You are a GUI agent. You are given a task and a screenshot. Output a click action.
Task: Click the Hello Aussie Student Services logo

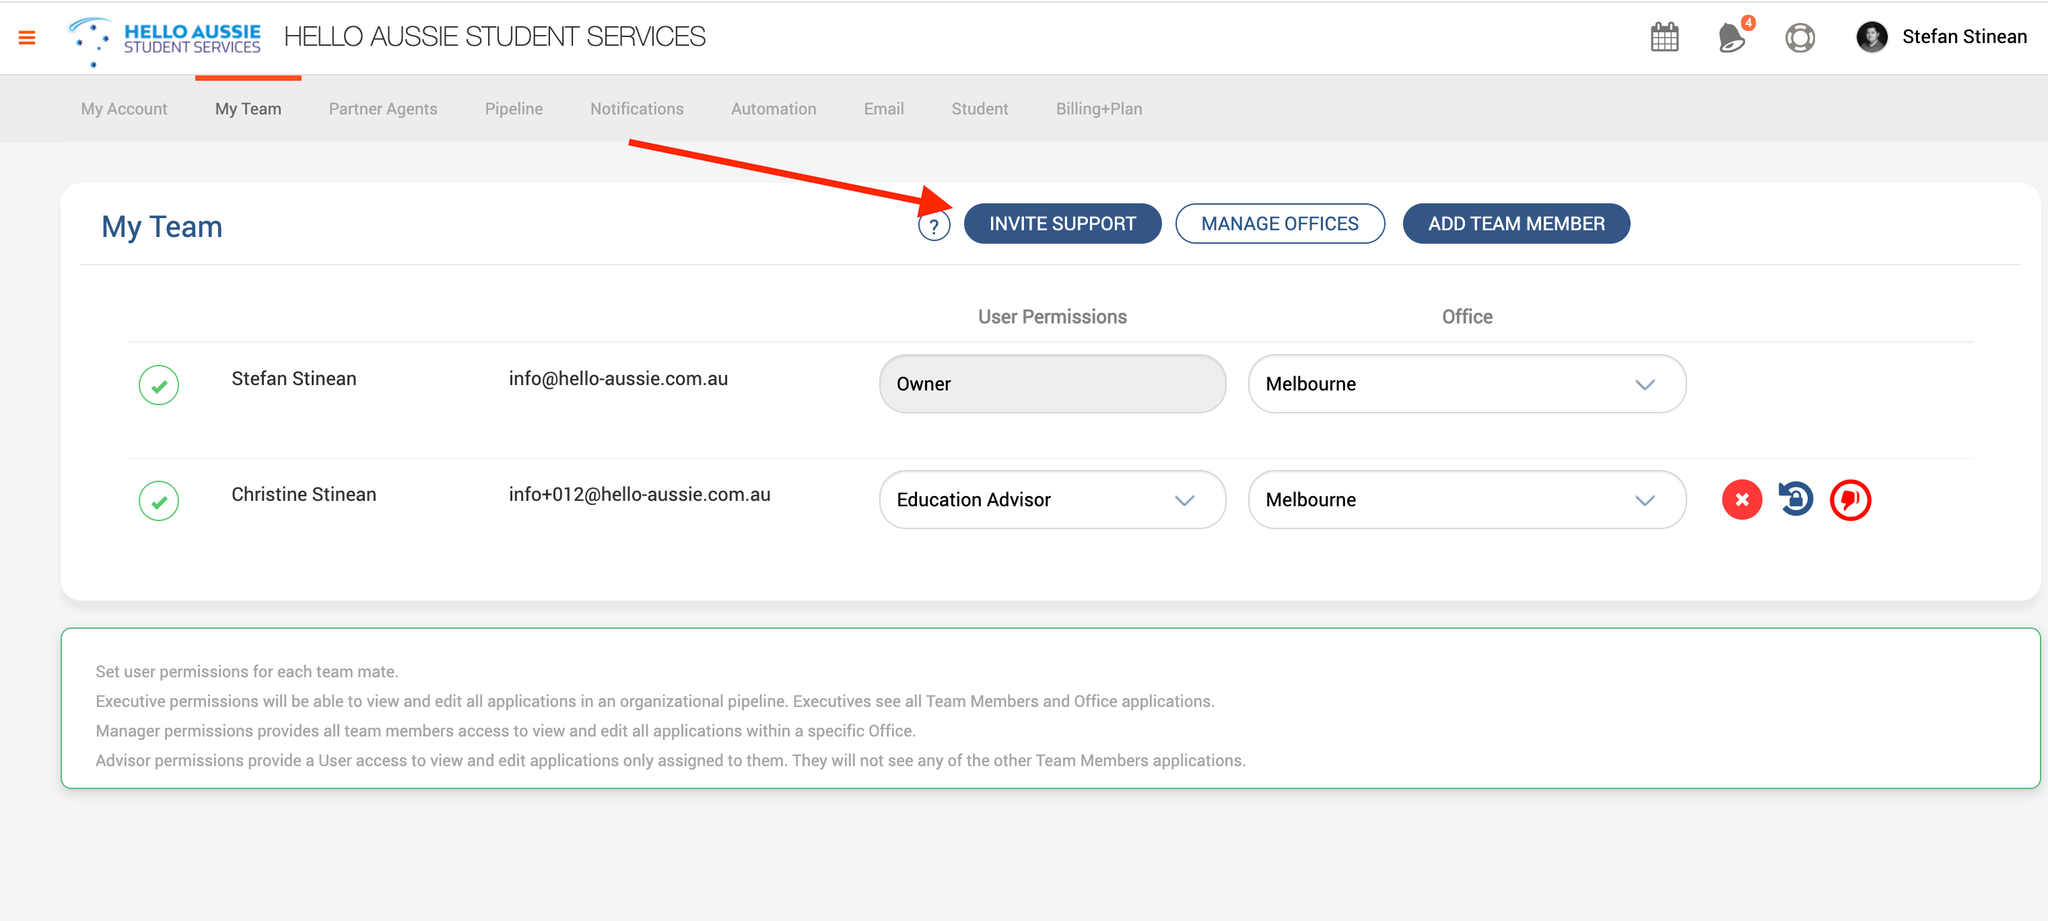[165, 40]
